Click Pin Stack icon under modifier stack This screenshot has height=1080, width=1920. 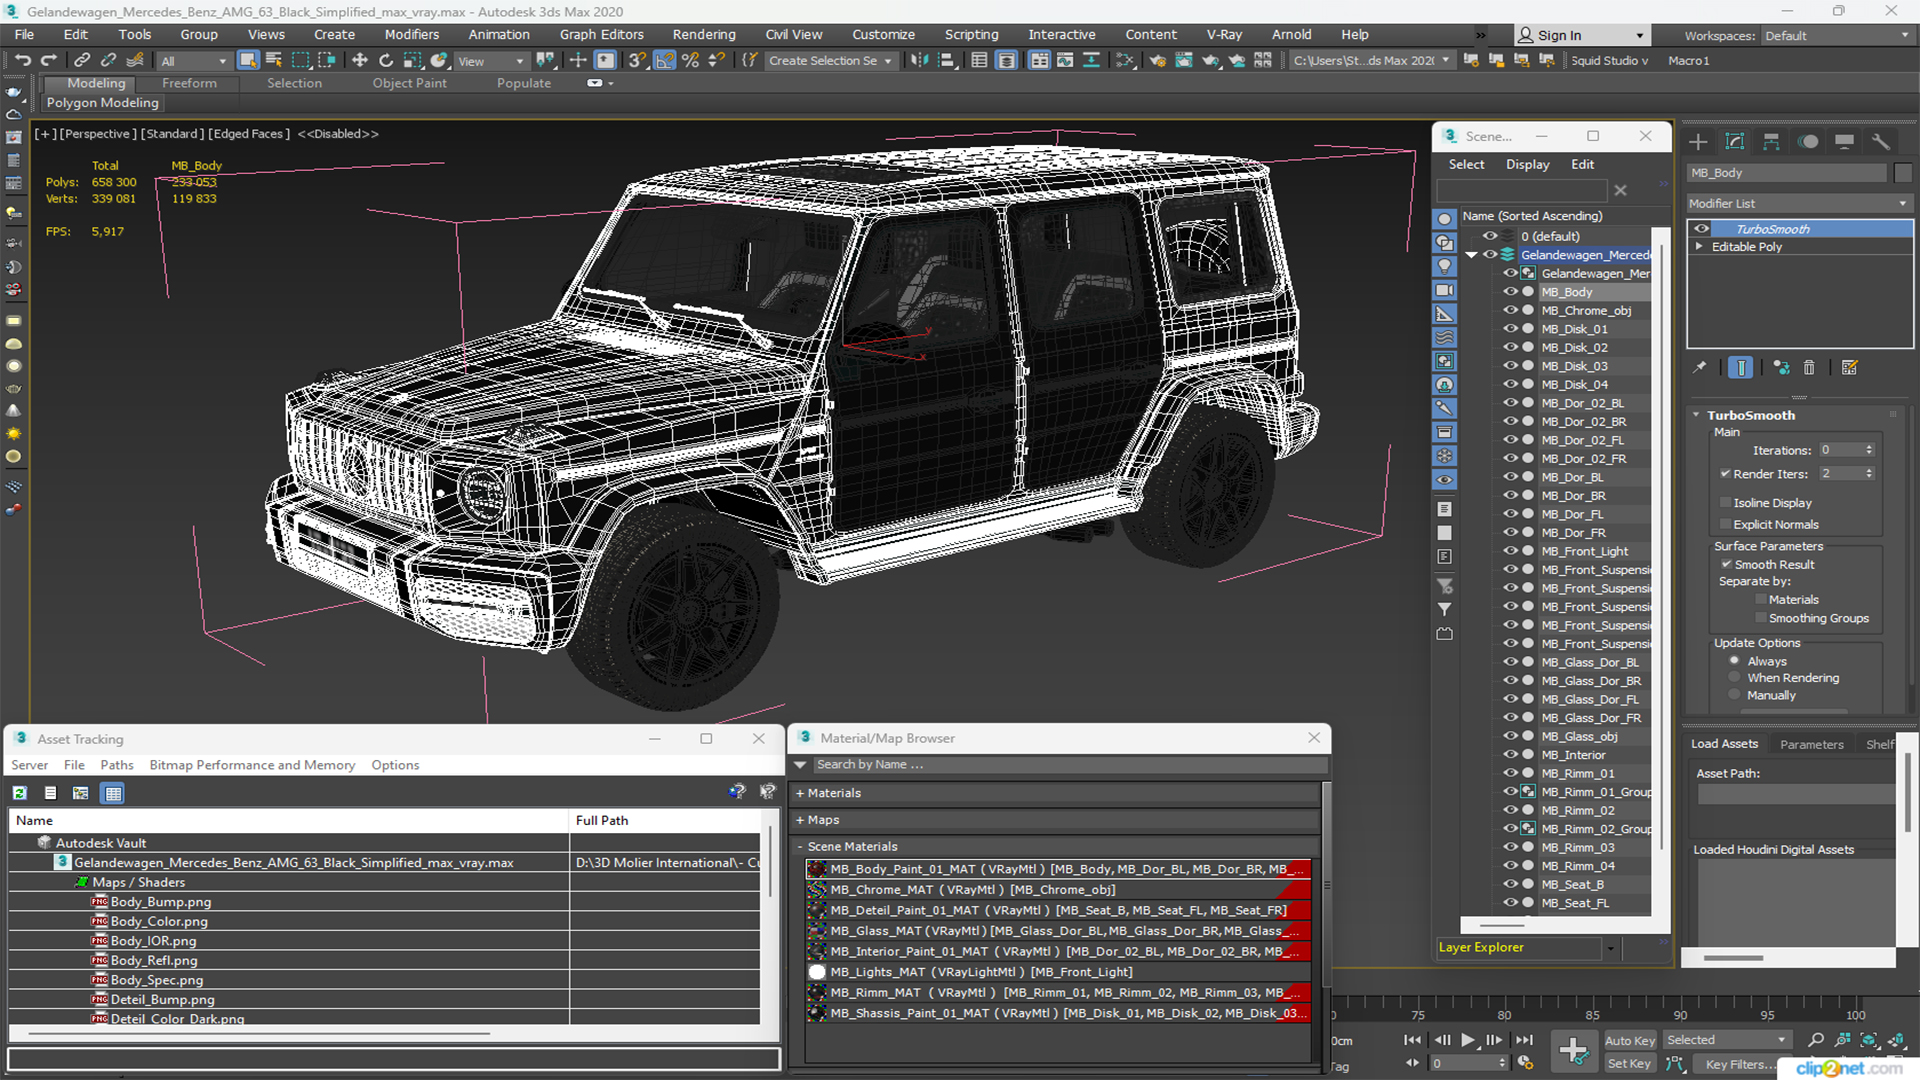coord(1699,368)
